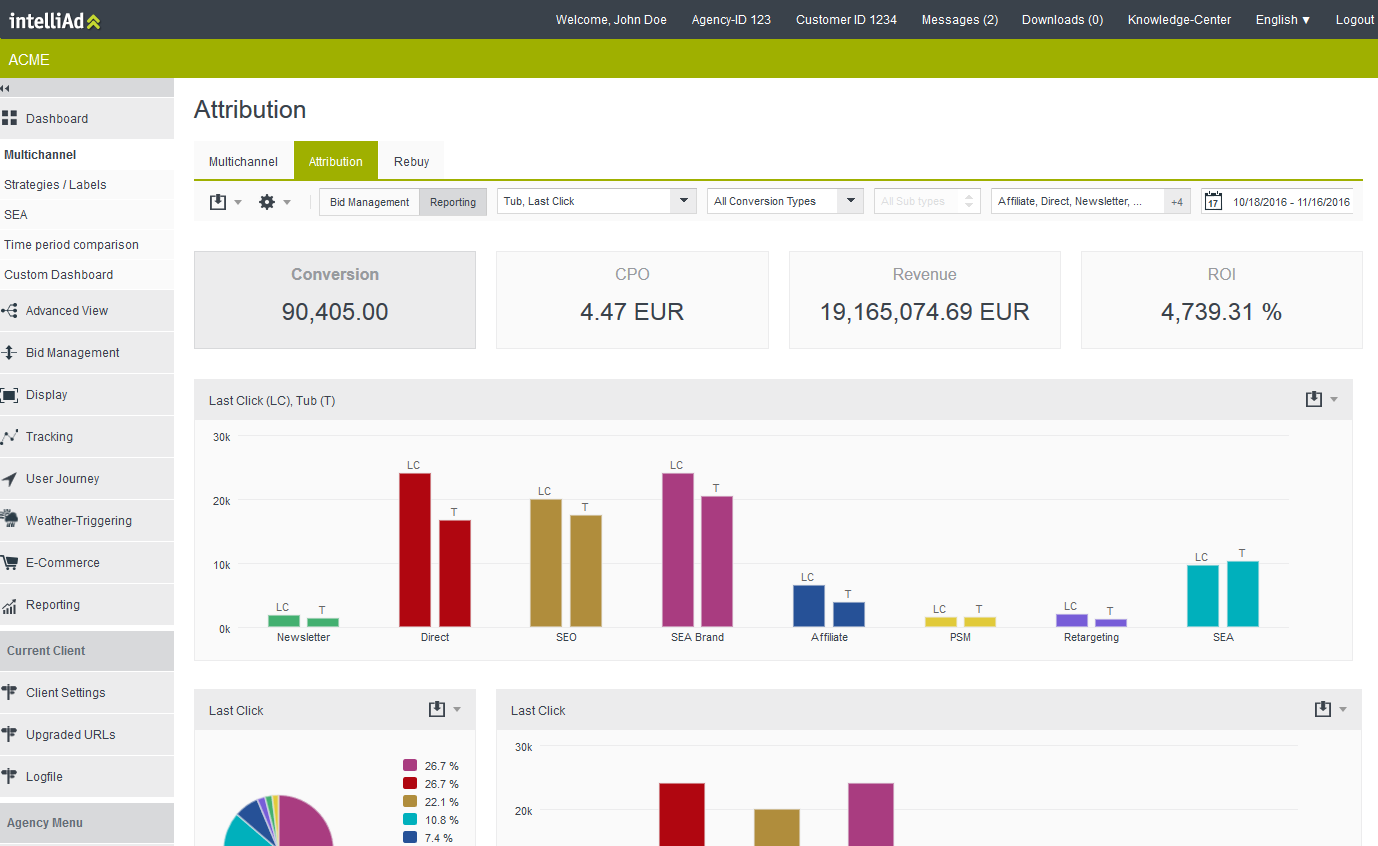Click the export icon in the filter toolbar
1378x846 pixels.
(x=218, y=202)
